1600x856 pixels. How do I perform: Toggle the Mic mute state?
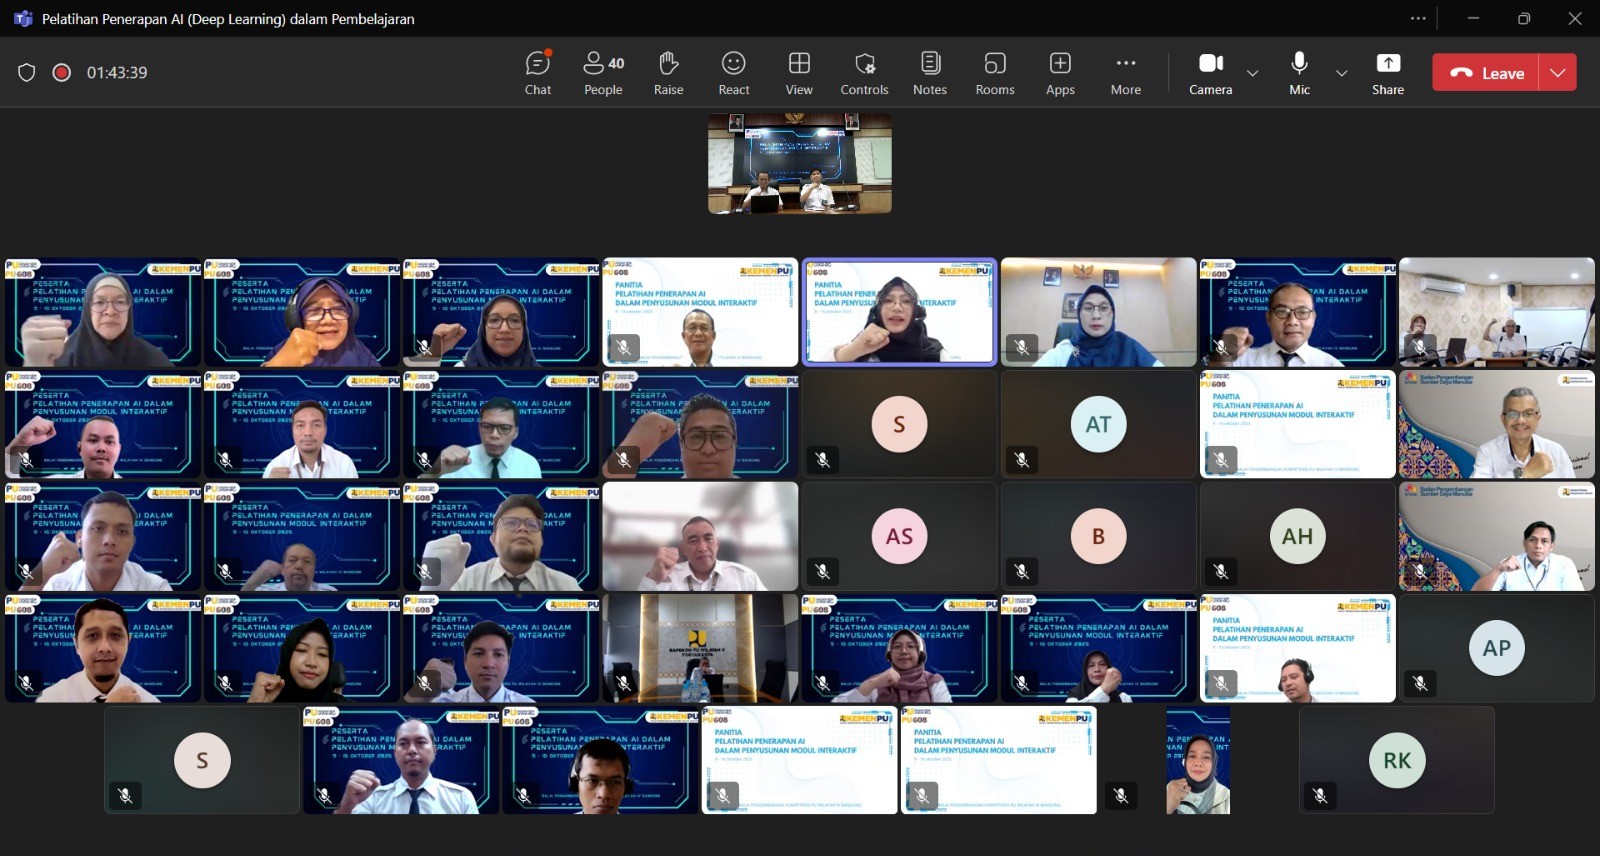(x=1299, y=73)
